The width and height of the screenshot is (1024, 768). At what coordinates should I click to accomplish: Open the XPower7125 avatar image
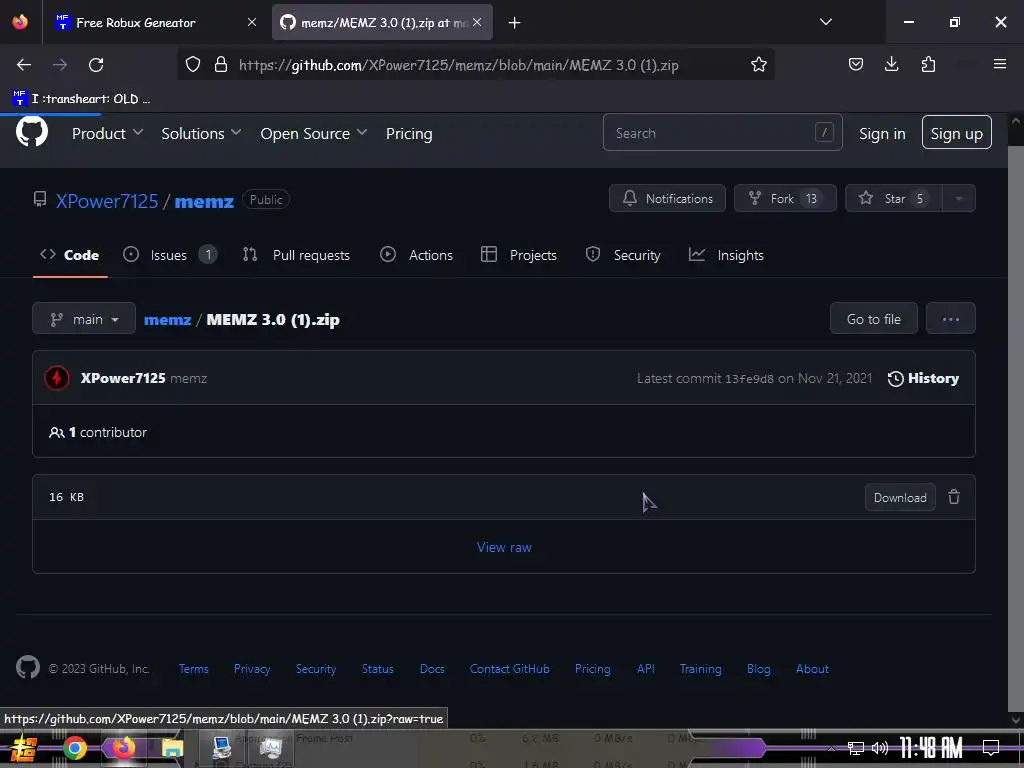click(x=57, y=378)
